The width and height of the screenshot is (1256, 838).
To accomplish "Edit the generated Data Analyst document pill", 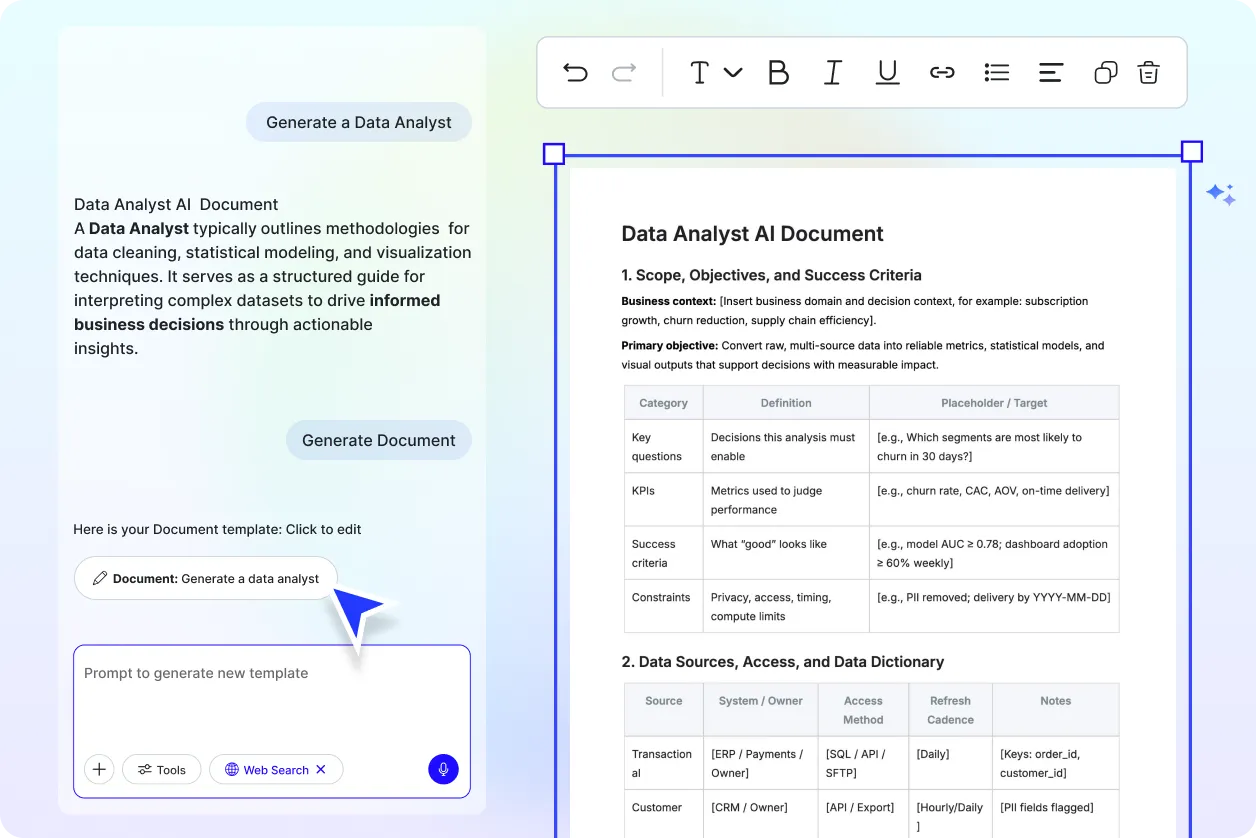I will [205, 578].
